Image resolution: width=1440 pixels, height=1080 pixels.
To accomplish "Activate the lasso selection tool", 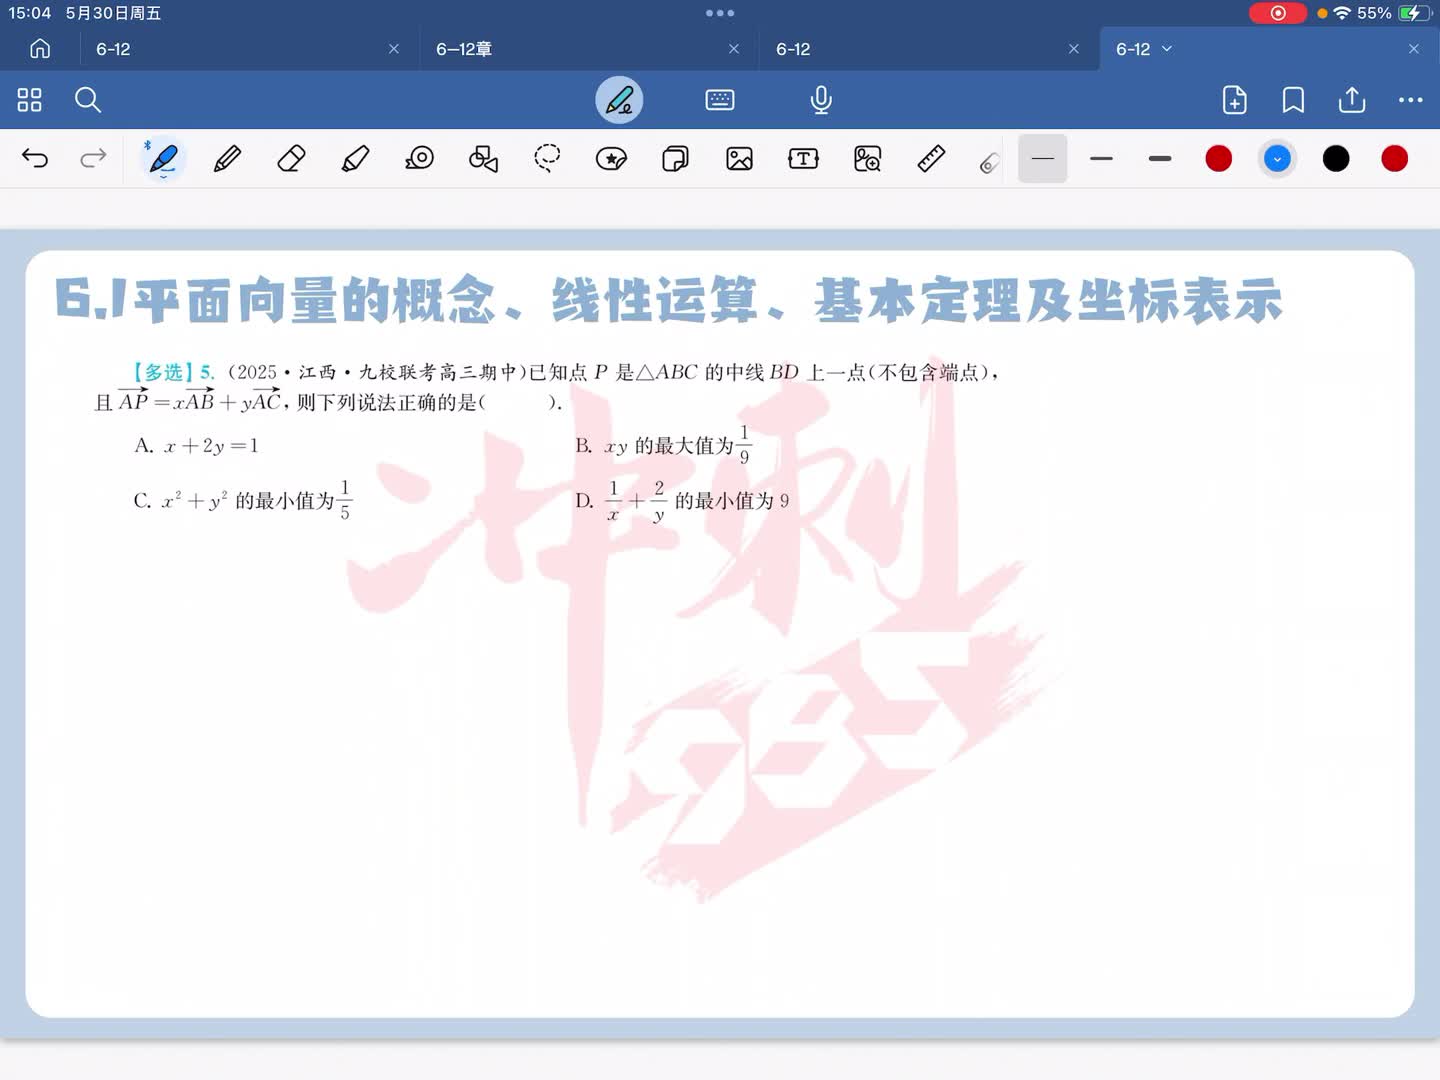I will (547, 159).
